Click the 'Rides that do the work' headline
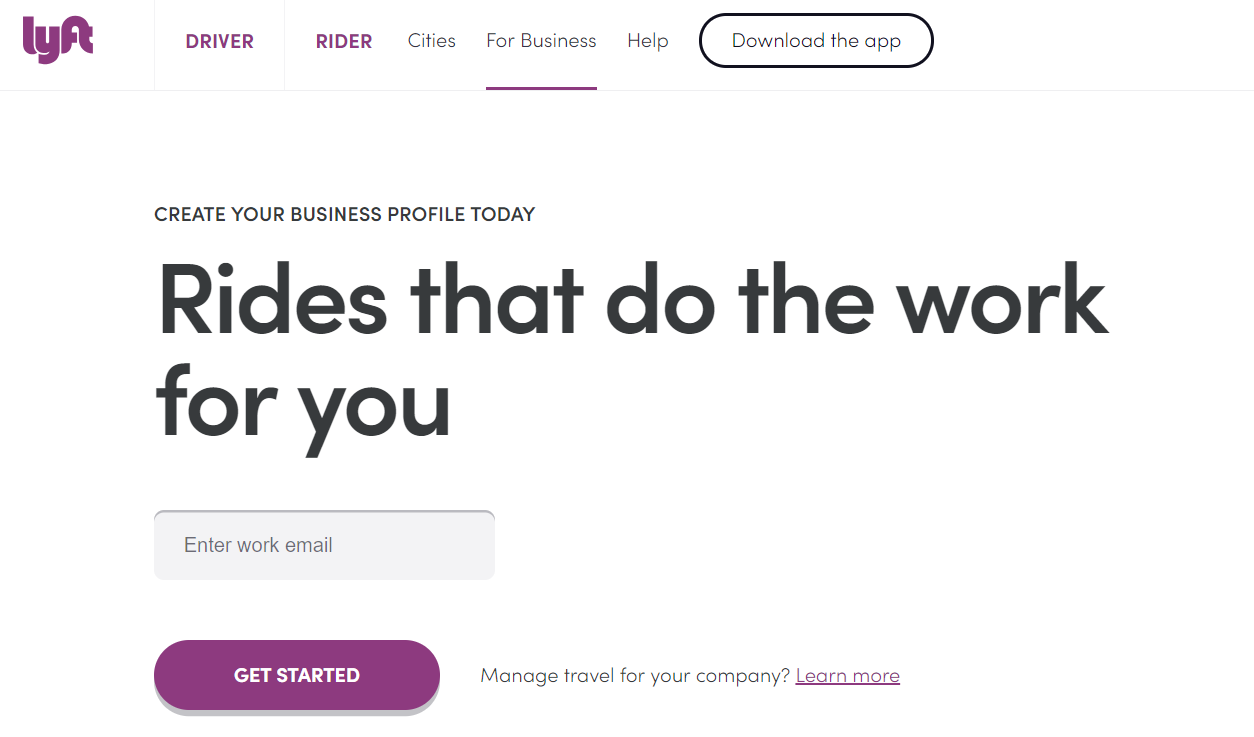1254x737 pixels. (632, 300)
